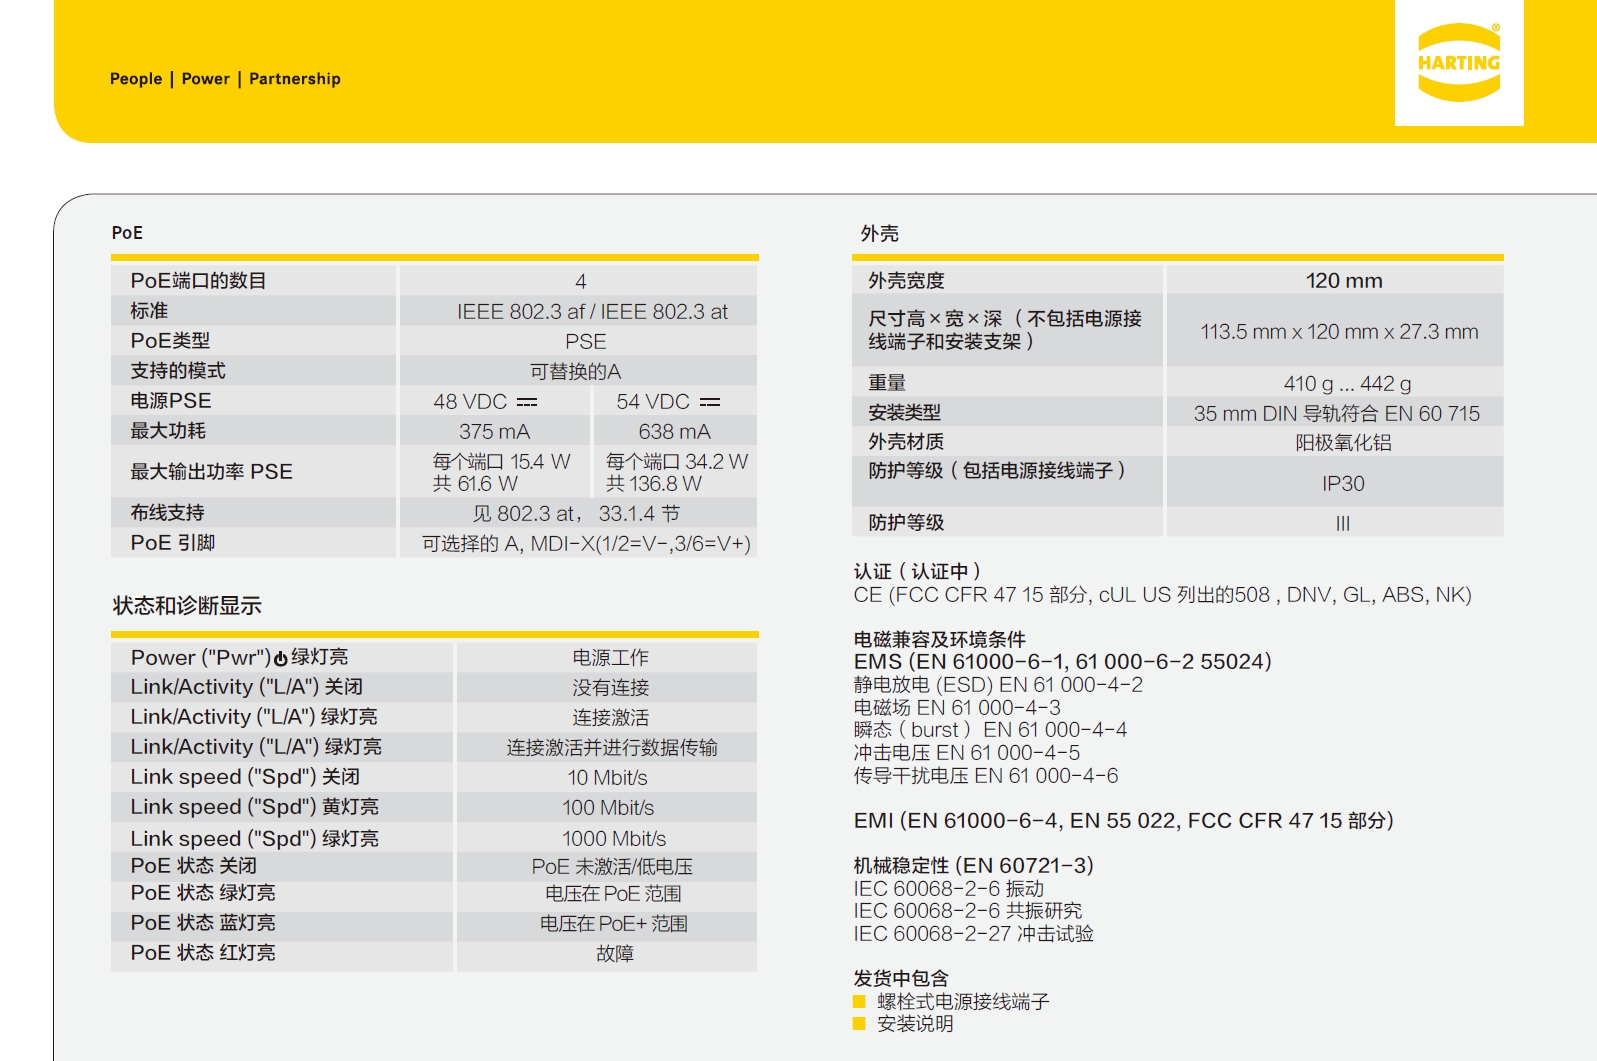Viewport: 1597px width, 1061px height.
Task: Click the "PoE 引脚" label
Action: pos(173,543)
